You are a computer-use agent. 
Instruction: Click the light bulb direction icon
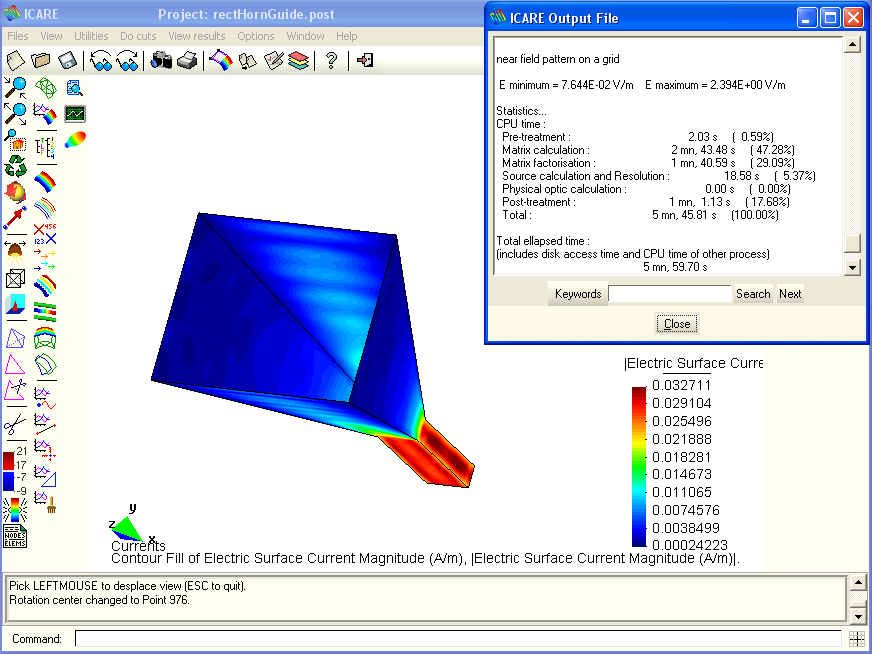click(15, 251)
